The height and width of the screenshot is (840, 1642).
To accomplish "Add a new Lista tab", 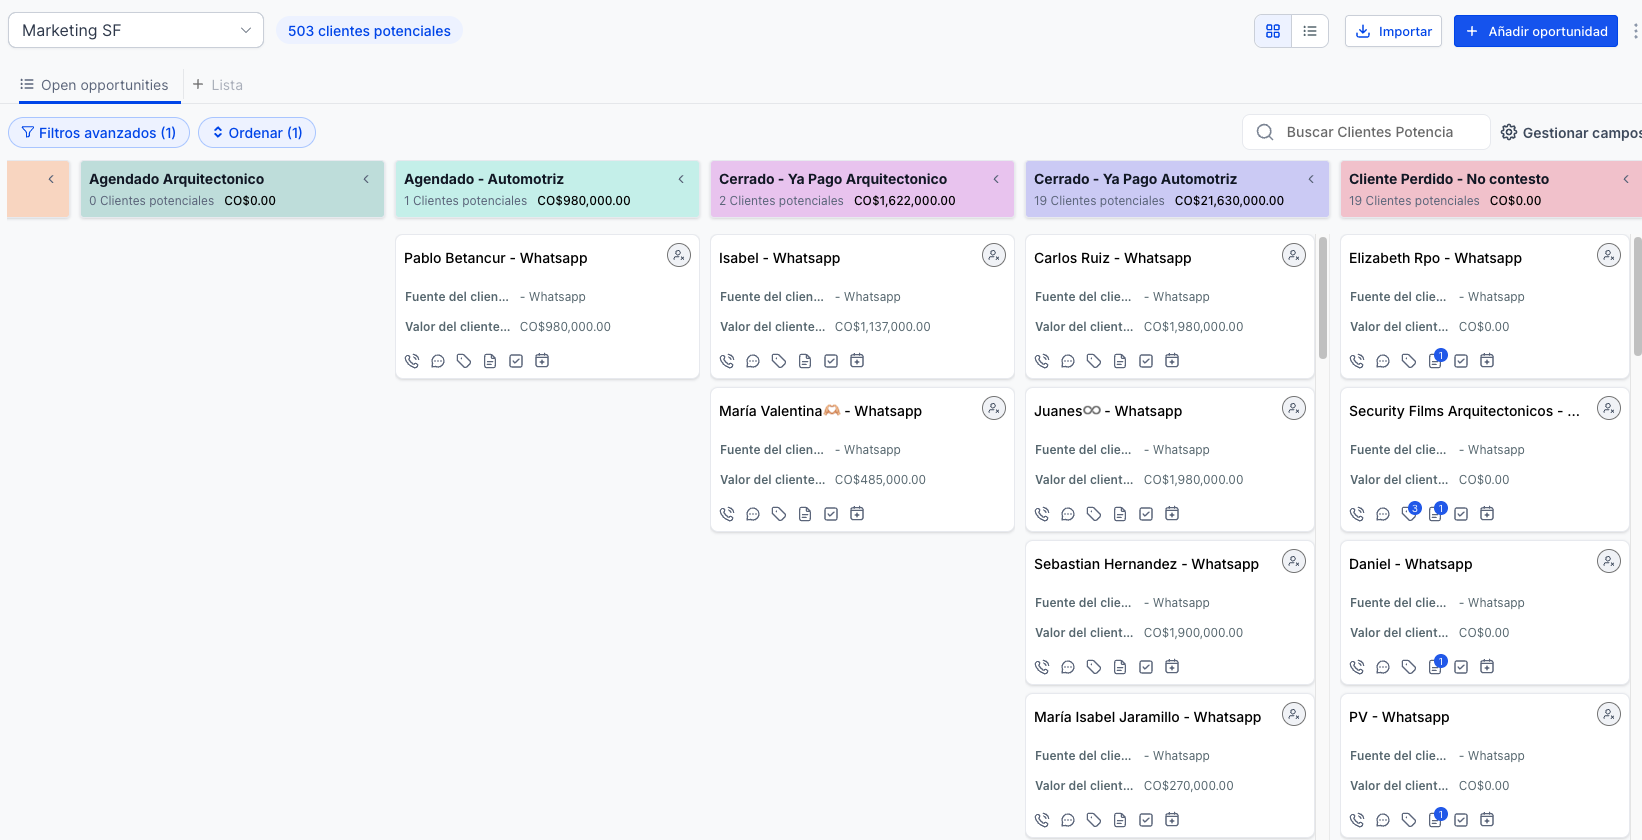I will point(218,85).
